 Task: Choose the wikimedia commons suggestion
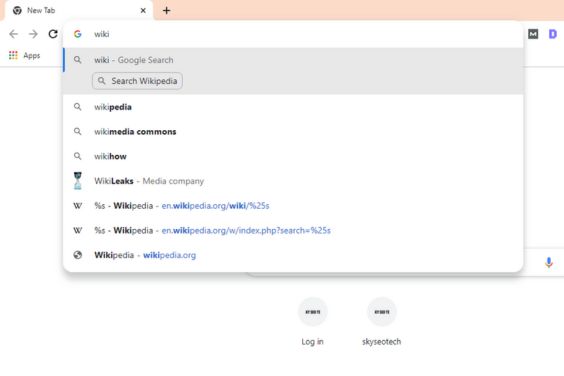point(293,132)
